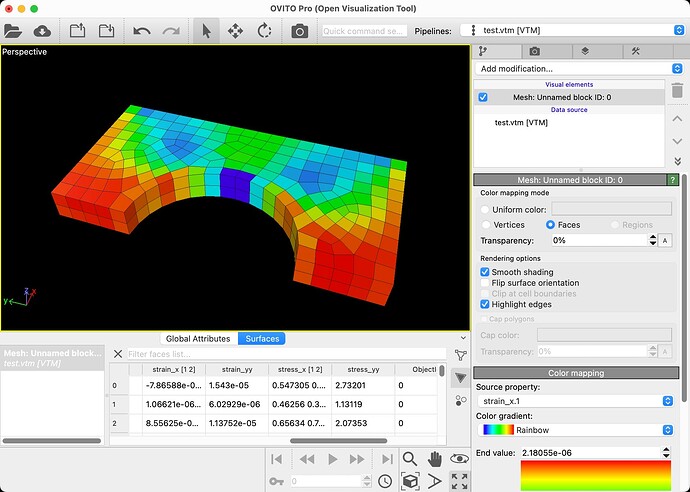Click the Uniform color swatch
This screenshot has width=690, height=492.
point(612,209)
